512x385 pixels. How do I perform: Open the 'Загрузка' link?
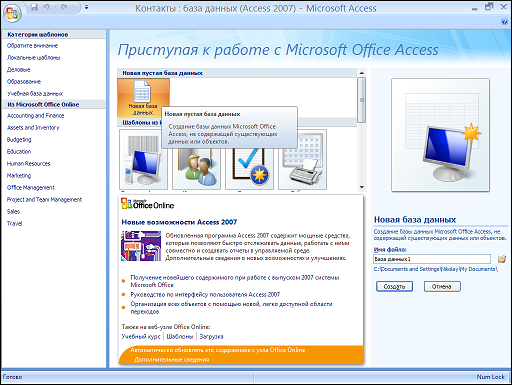(x=211, y=337)
